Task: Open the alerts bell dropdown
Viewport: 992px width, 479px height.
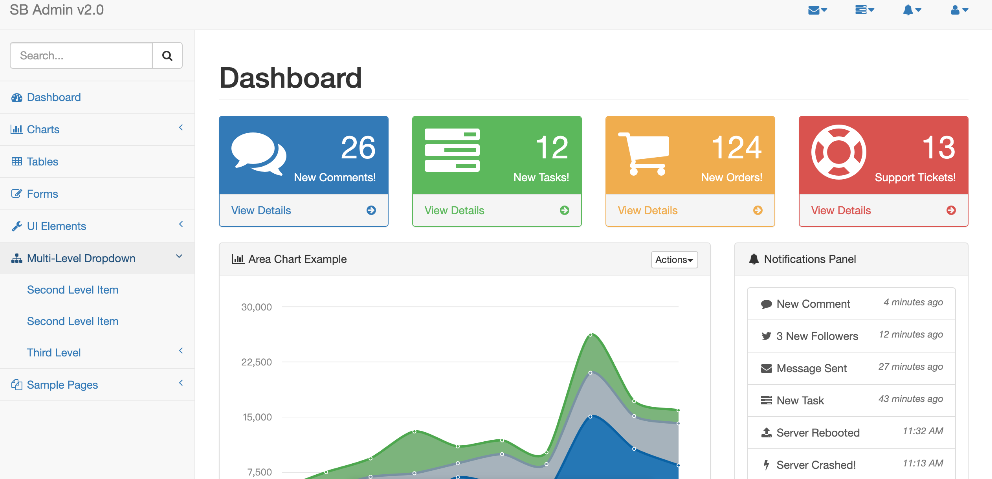Action: pyautogui.click(x=912, y=10)
